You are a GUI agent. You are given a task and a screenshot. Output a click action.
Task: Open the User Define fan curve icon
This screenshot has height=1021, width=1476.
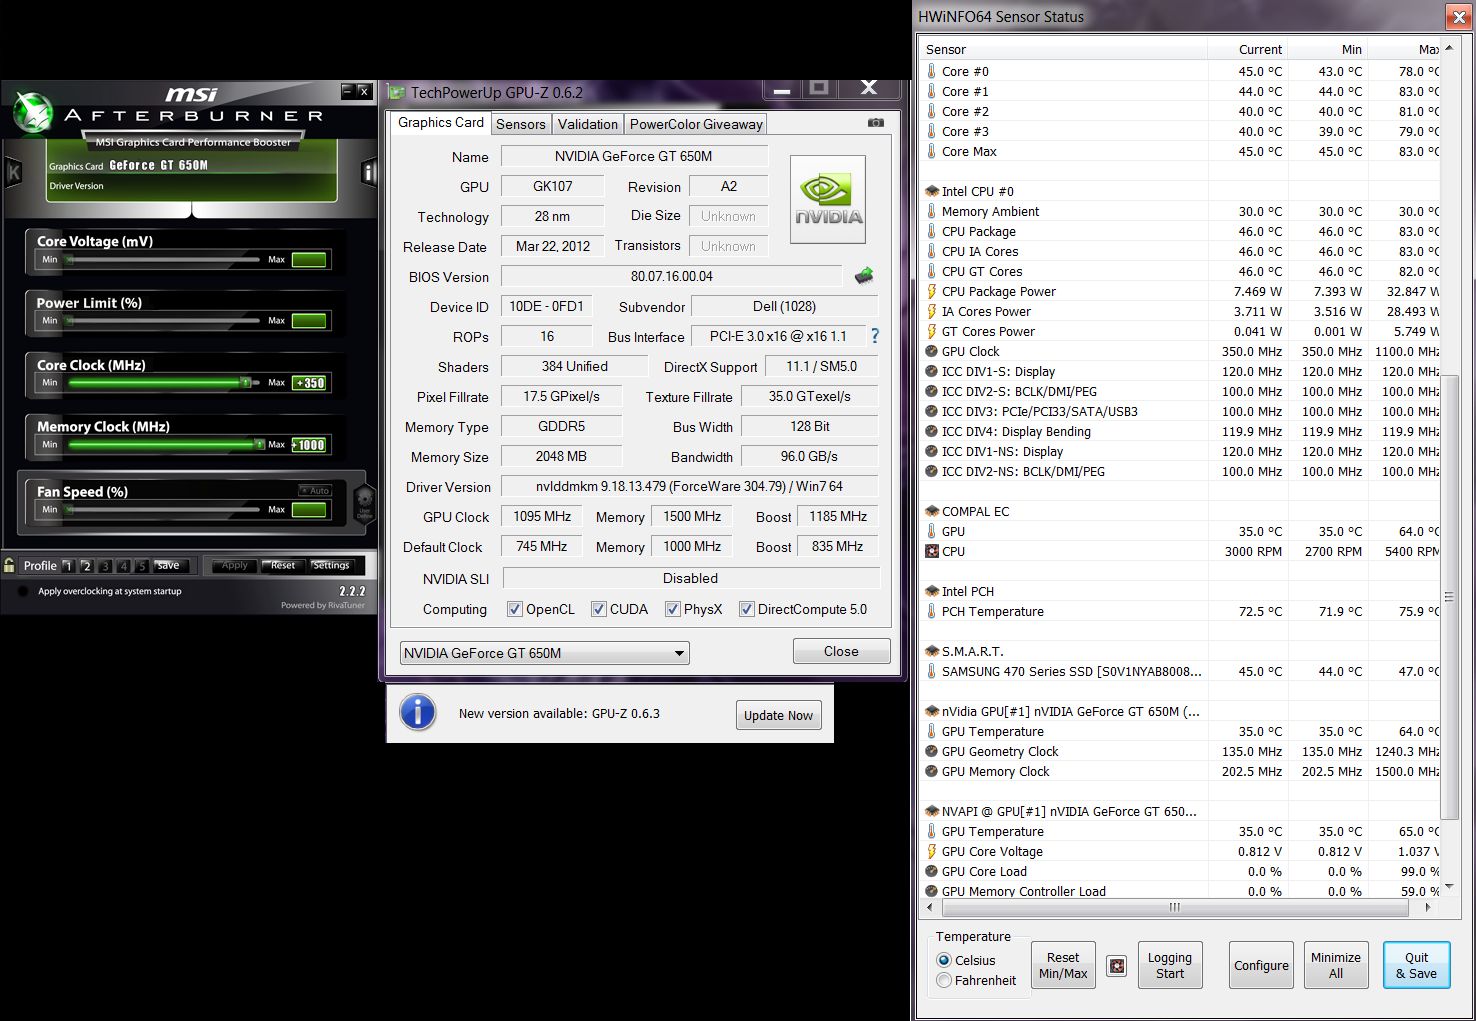pos(364,503)
